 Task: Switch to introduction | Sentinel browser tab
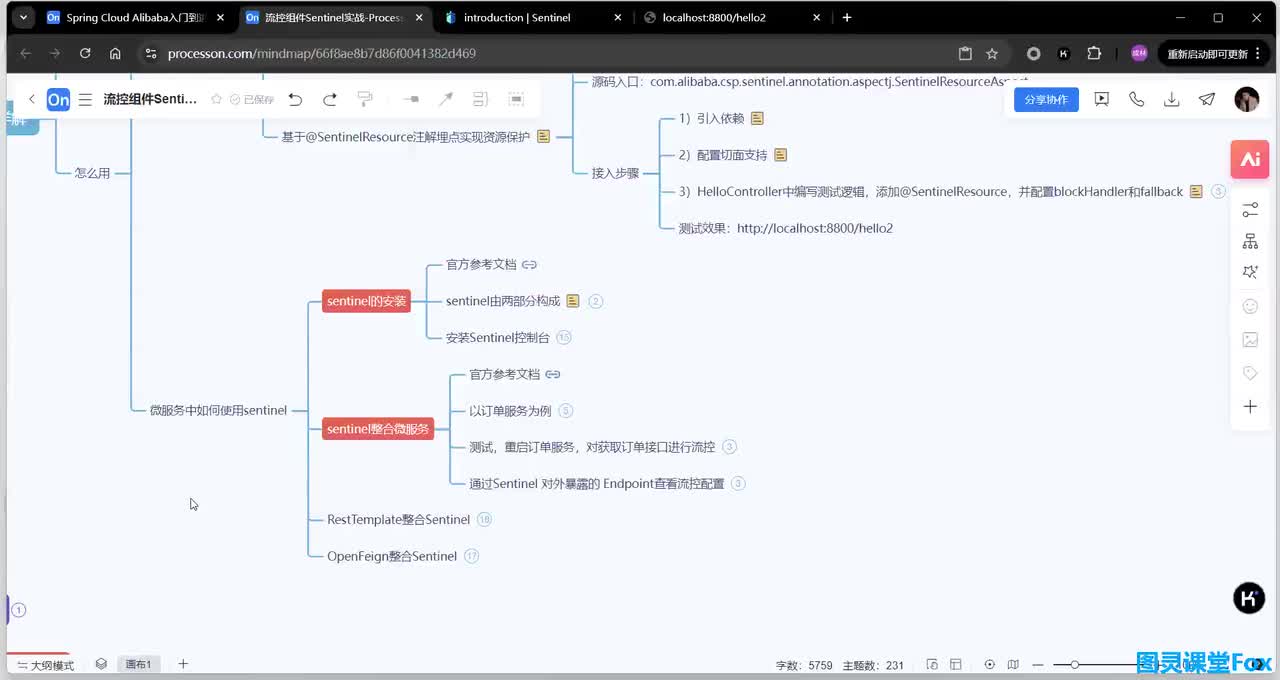[x=535, y=17]
